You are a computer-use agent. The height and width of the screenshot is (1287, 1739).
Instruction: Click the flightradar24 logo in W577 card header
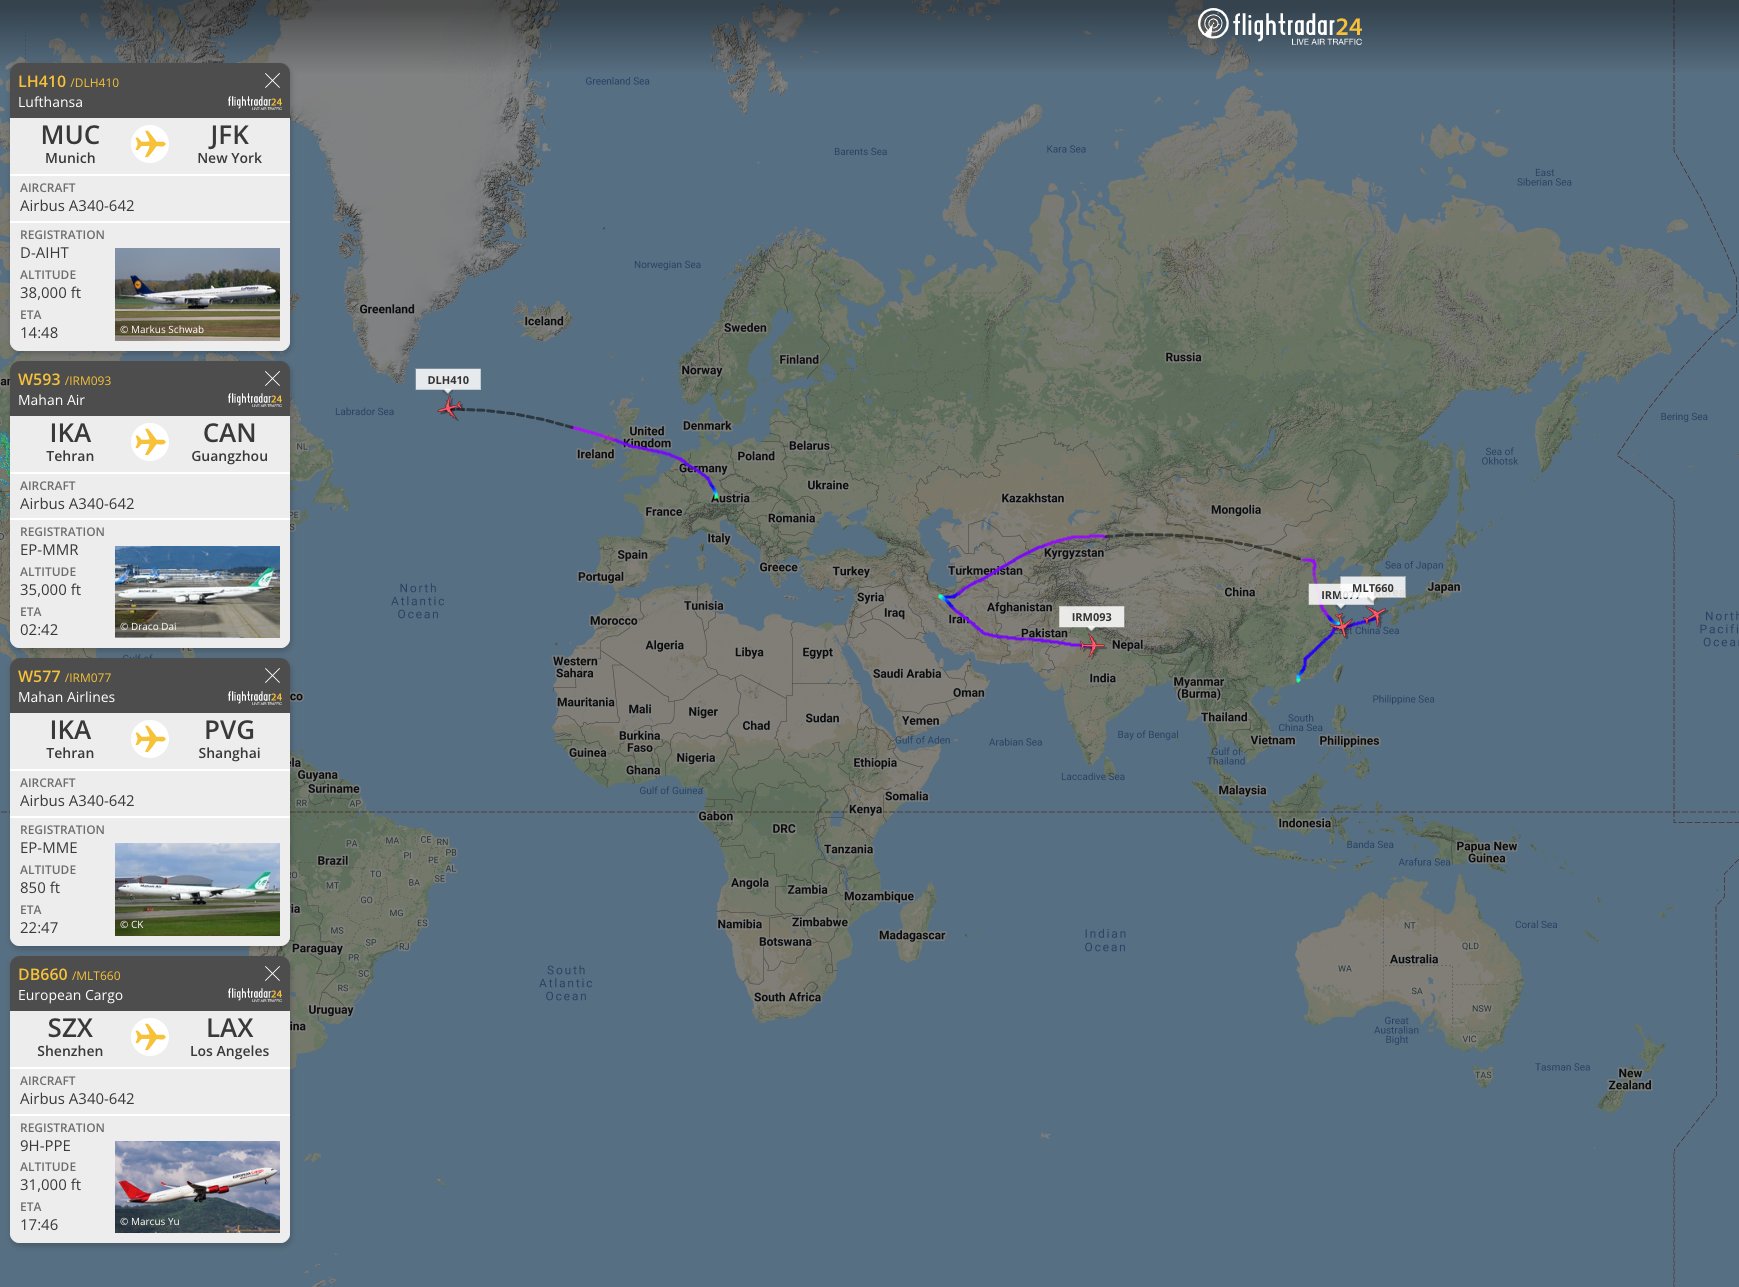point(254,697)
